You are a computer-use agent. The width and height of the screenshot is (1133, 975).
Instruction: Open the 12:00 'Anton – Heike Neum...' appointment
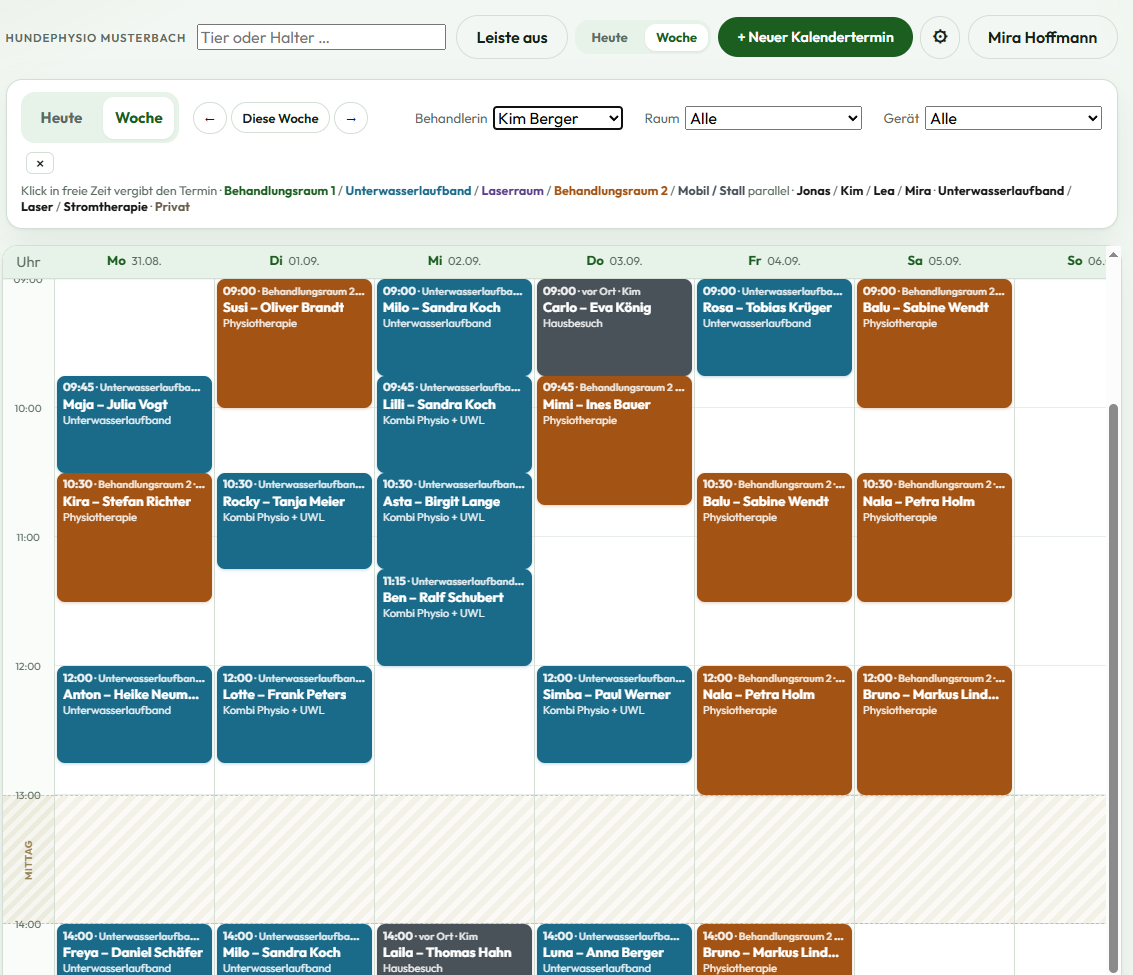[134, 714]
